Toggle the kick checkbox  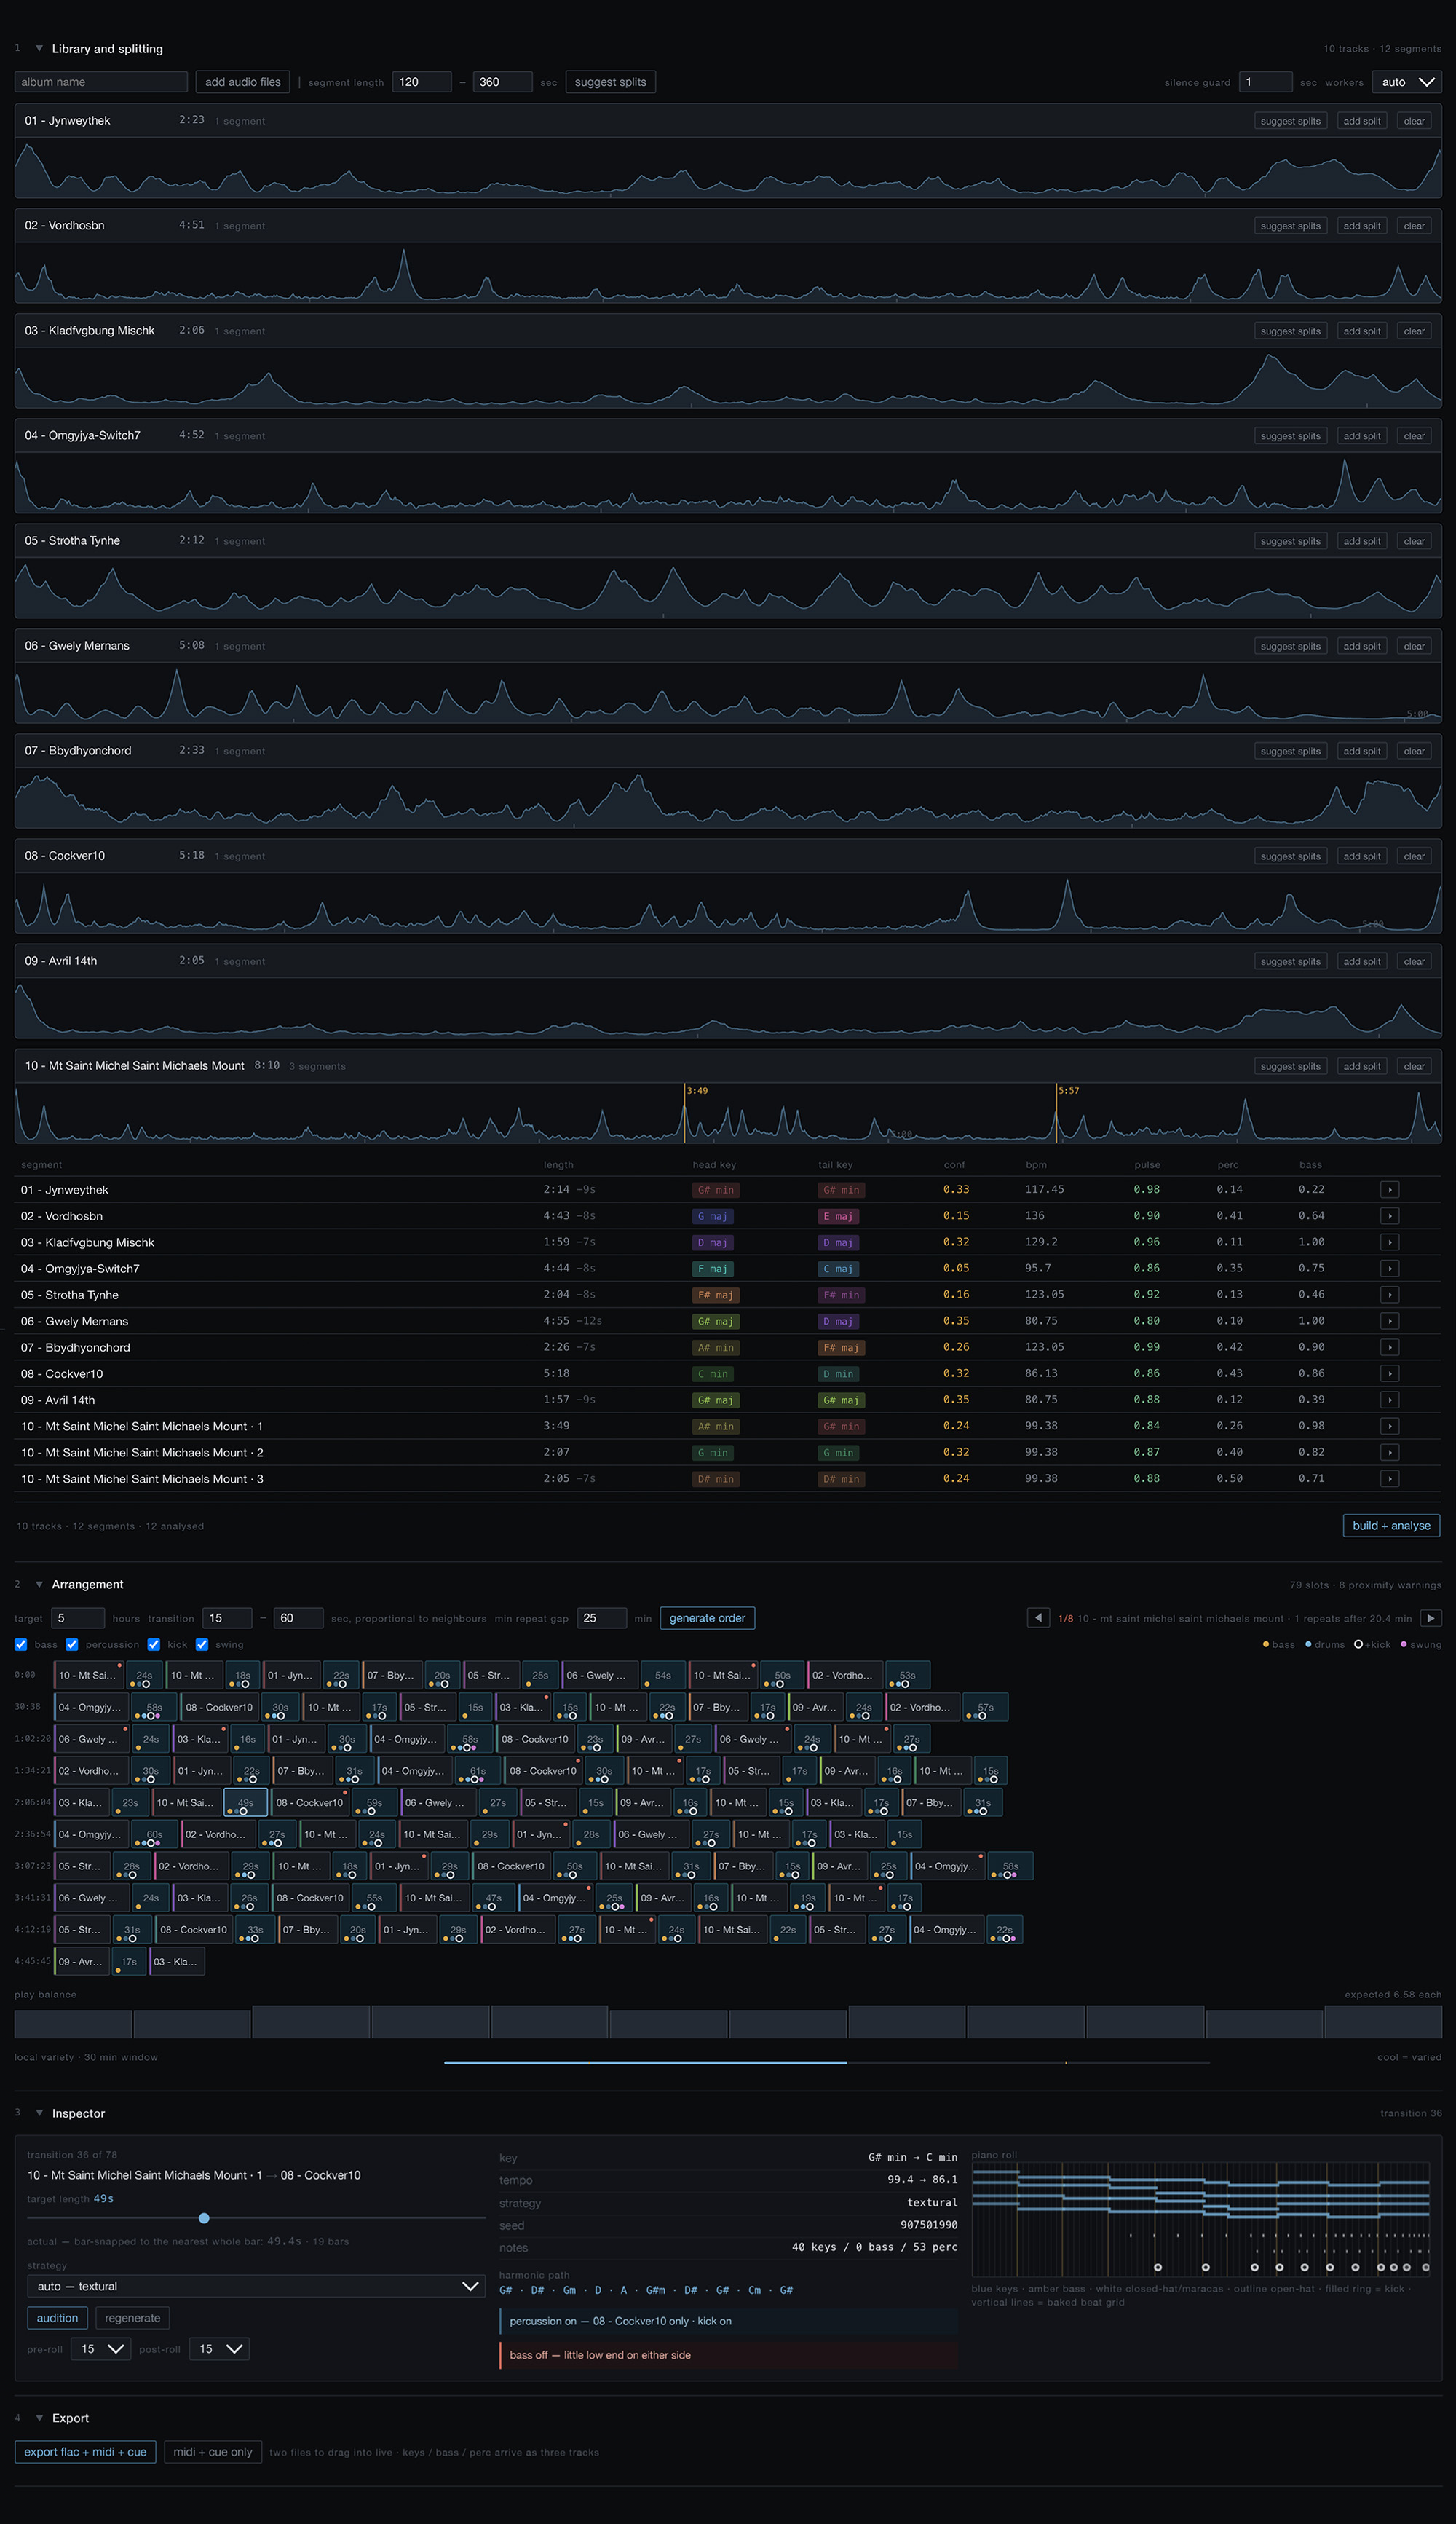coord(154,1644)
